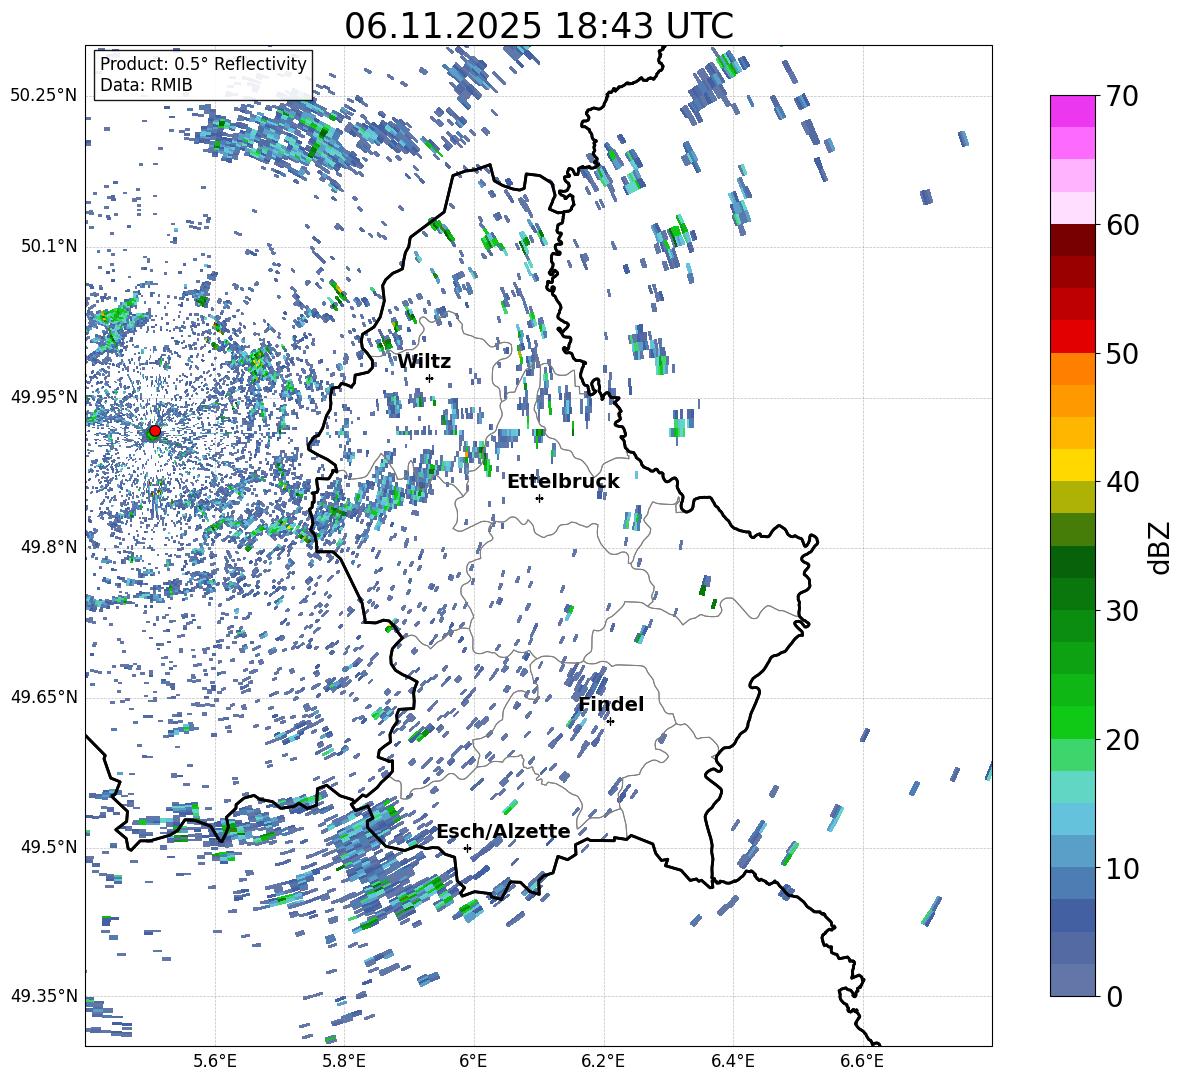Click the 20 tick on colorbar

point(1122,739)
